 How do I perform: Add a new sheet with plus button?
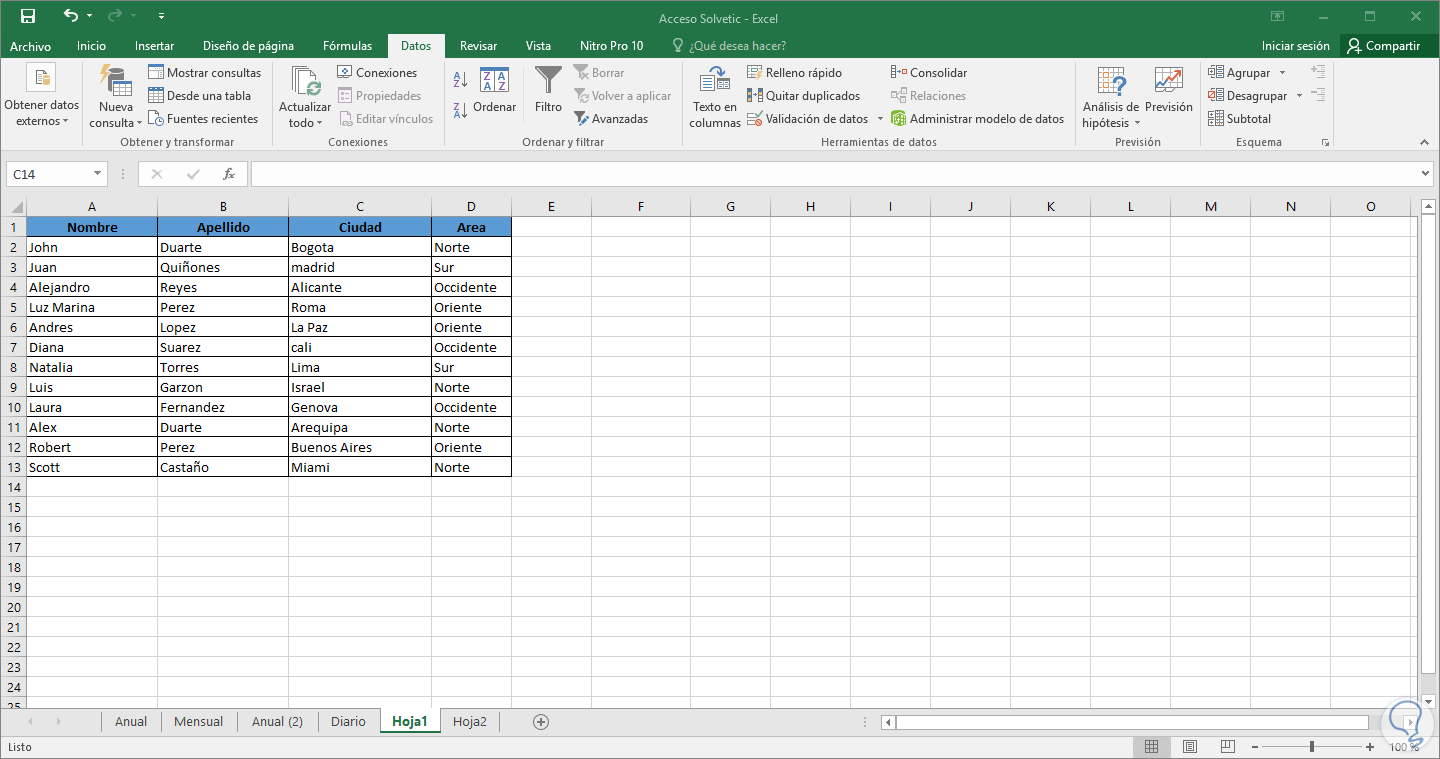[541, 721]
